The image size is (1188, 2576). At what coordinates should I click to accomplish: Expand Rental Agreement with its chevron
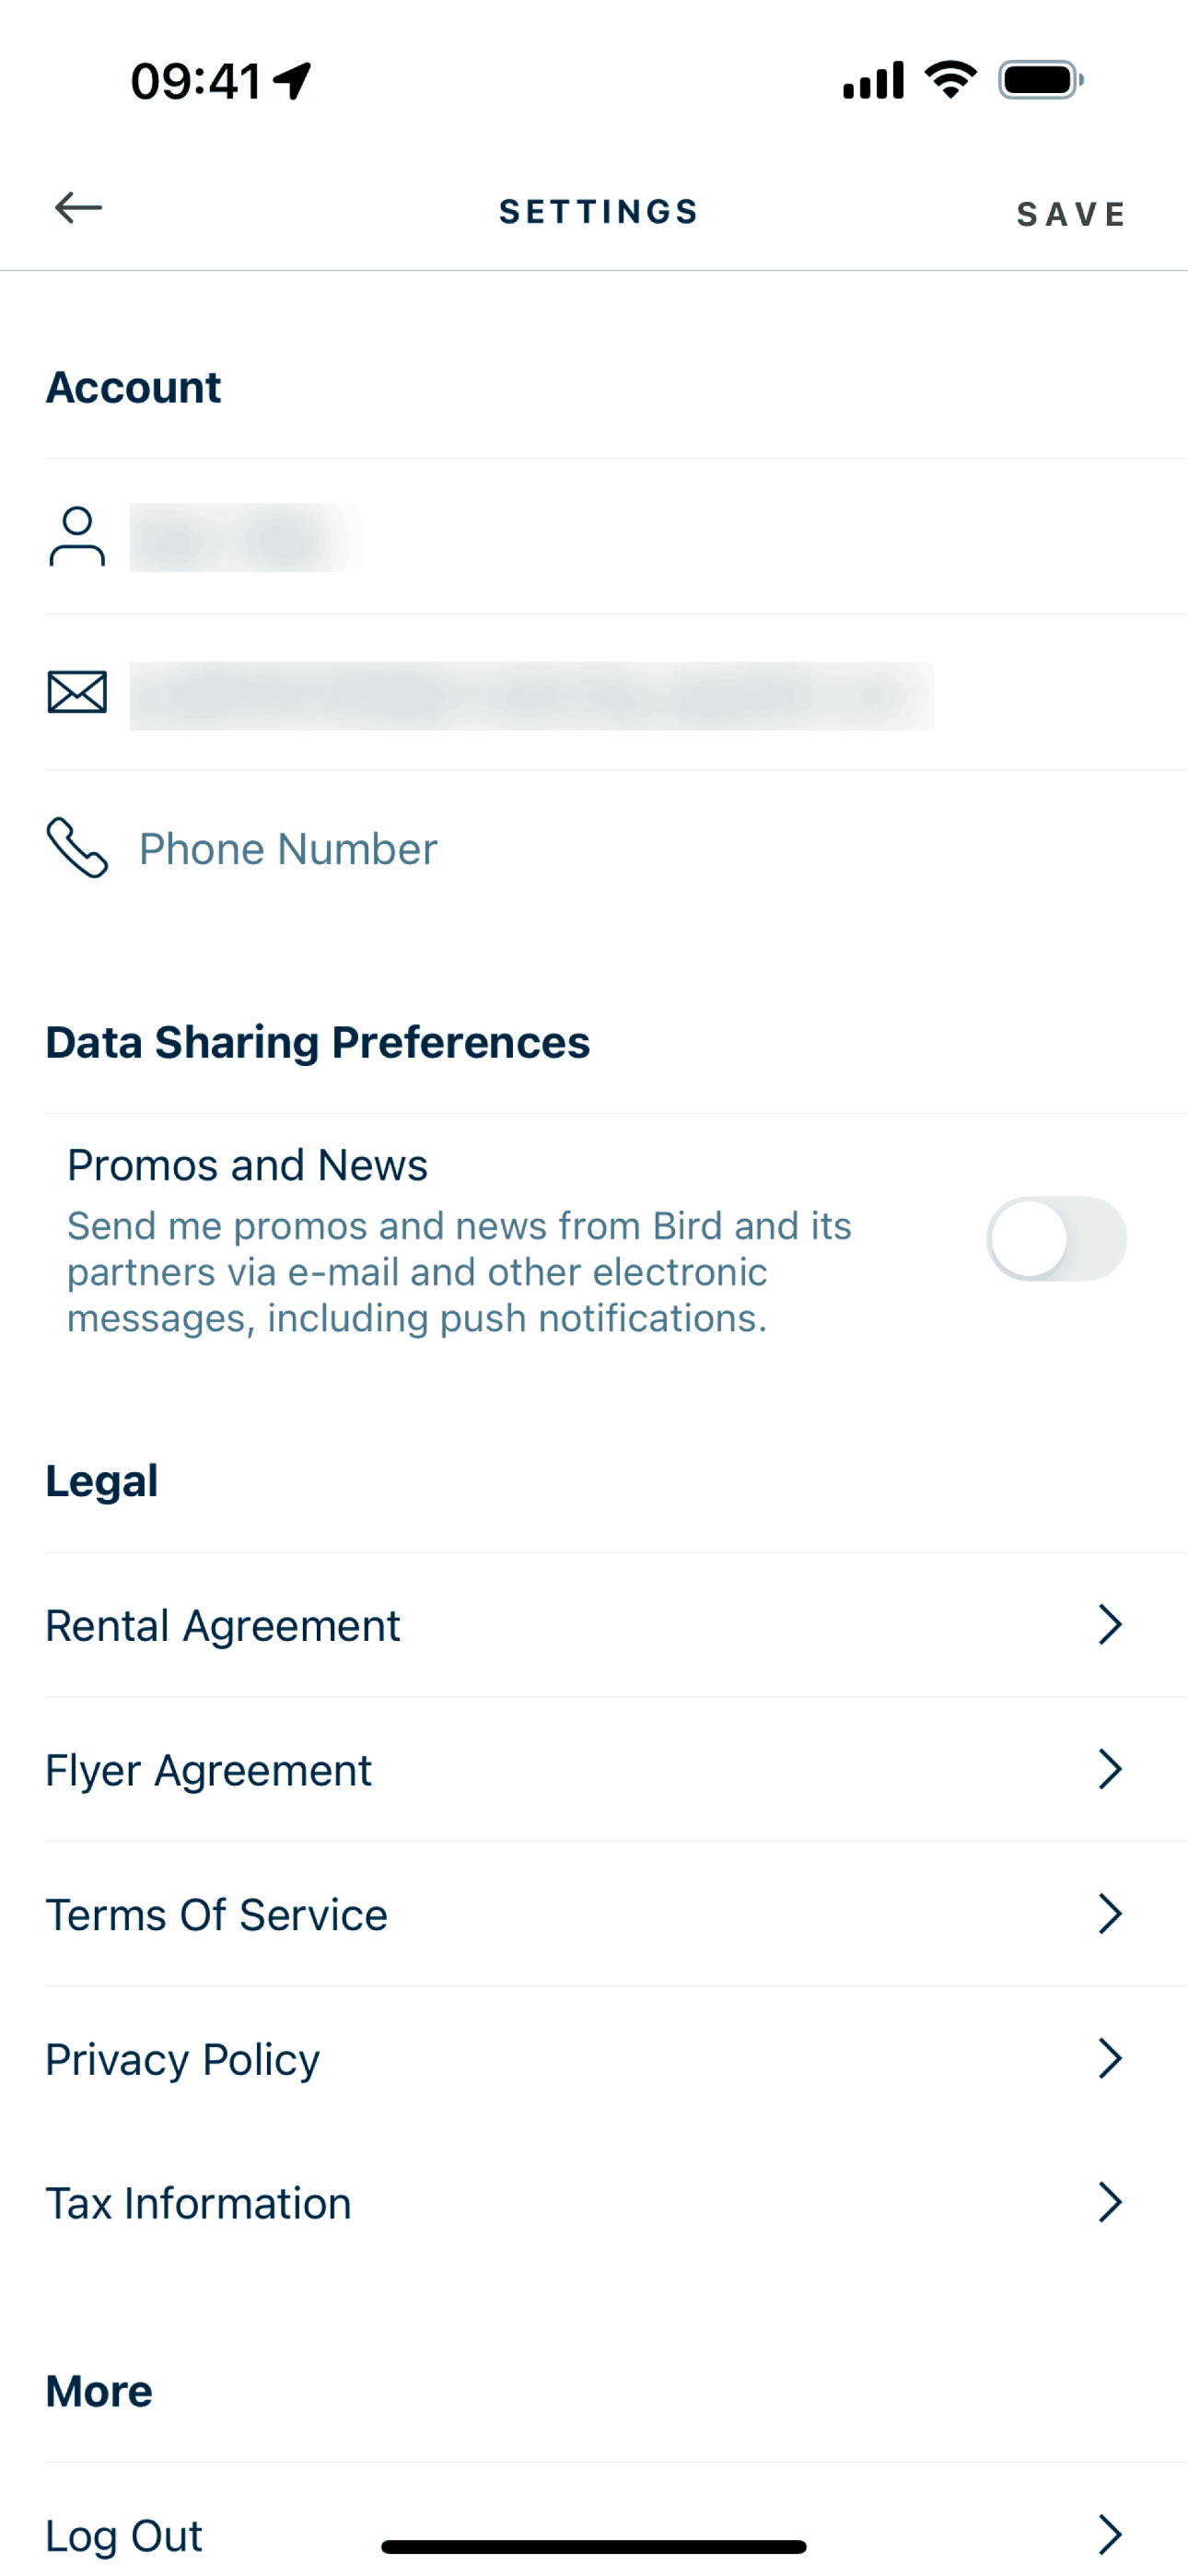[x=1110, y=1625]
